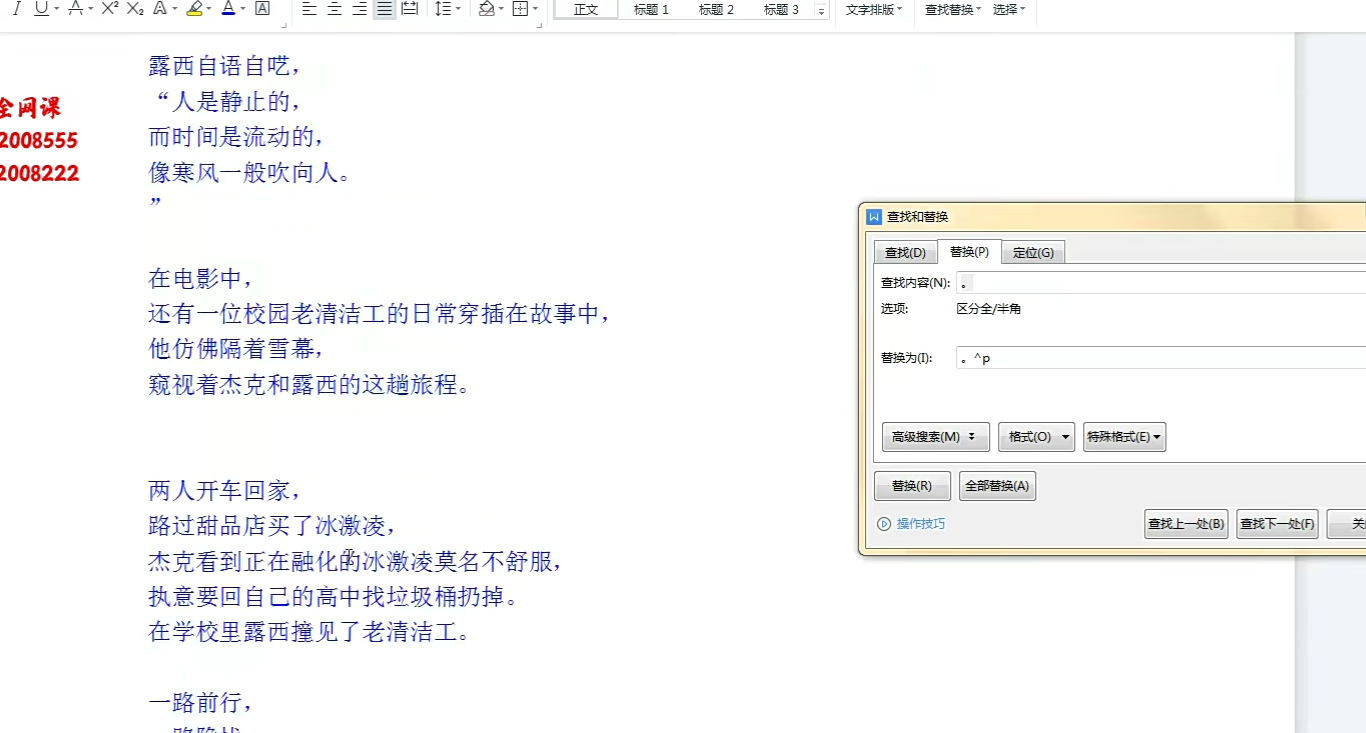Open strikethrough options dropdown arrow

[91, 9]
